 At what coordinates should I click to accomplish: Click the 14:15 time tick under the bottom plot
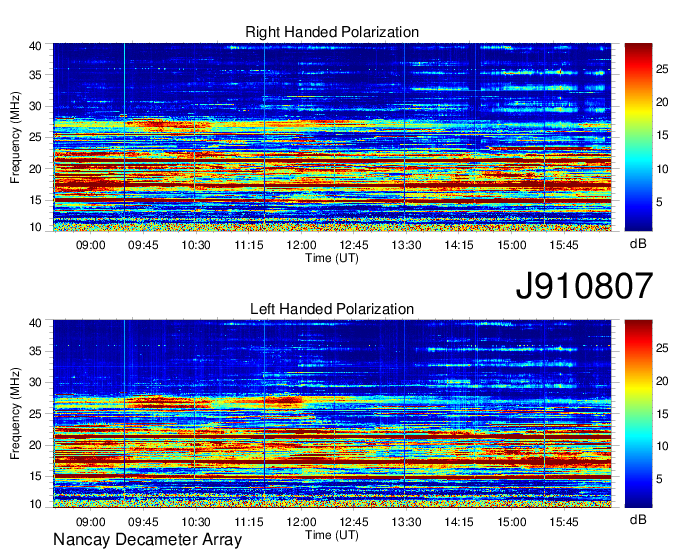pos(459,522)
